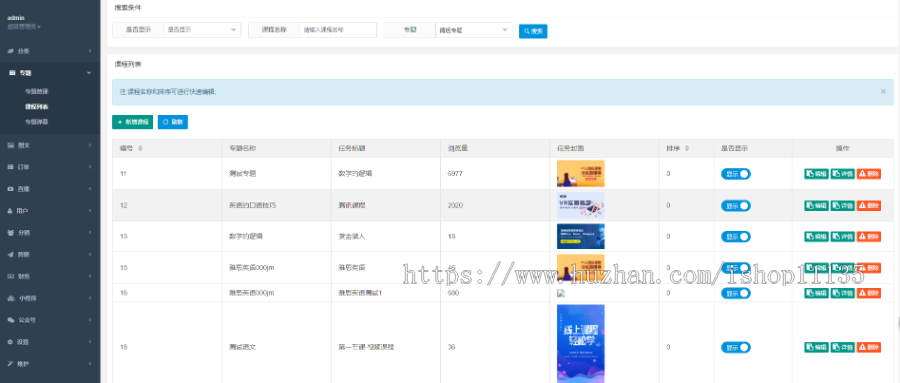Click the 分销 icon in sidebar

[x=10, y=233]
